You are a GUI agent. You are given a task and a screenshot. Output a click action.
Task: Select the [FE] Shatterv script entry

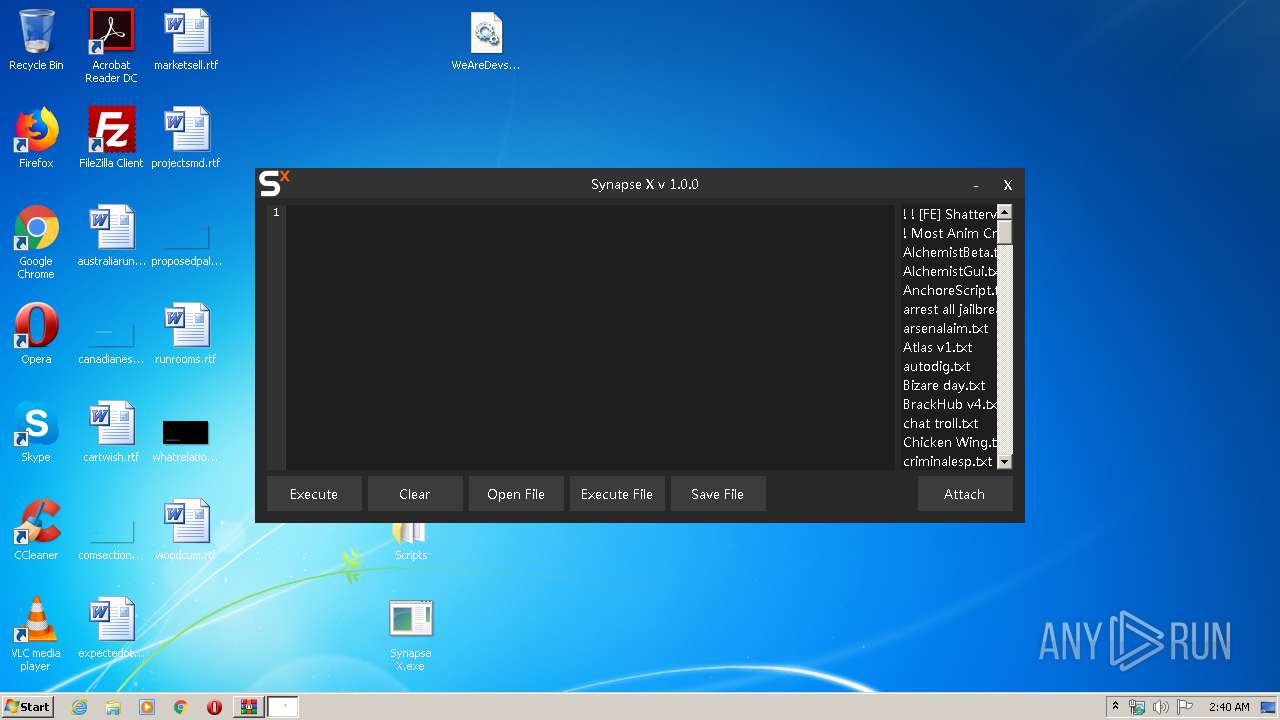click(x=949, y=214)
